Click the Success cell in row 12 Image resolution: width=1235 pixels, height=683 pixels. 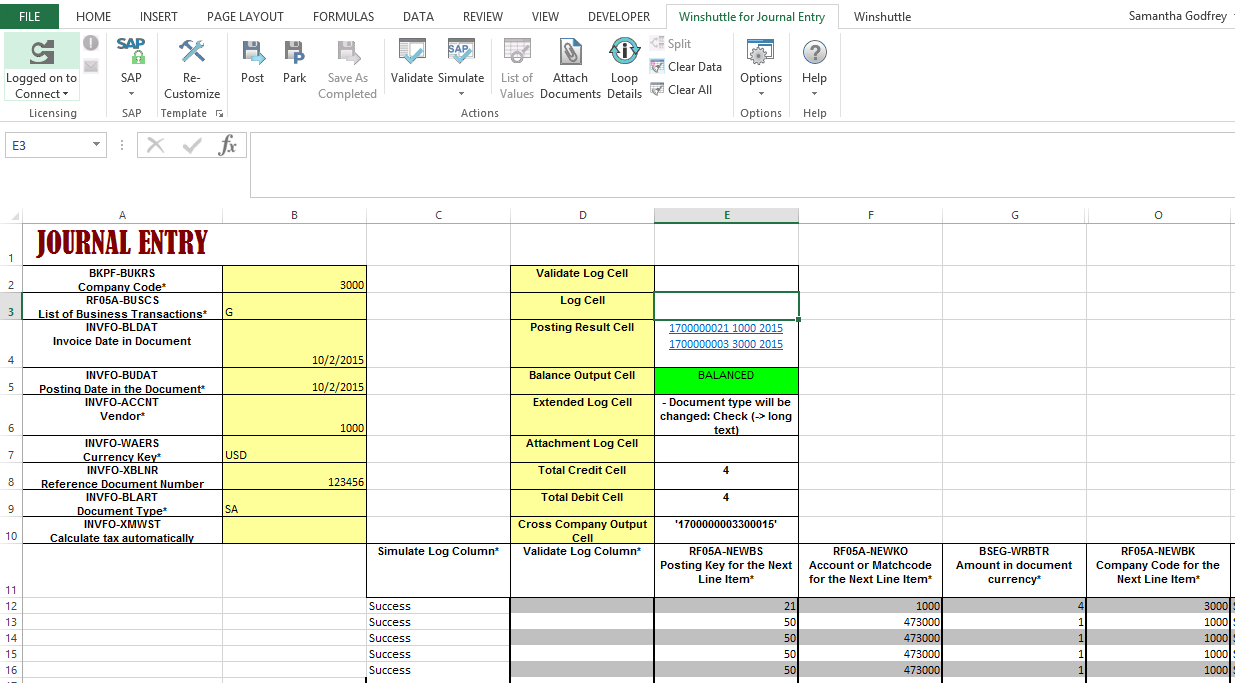click(438, 606)
